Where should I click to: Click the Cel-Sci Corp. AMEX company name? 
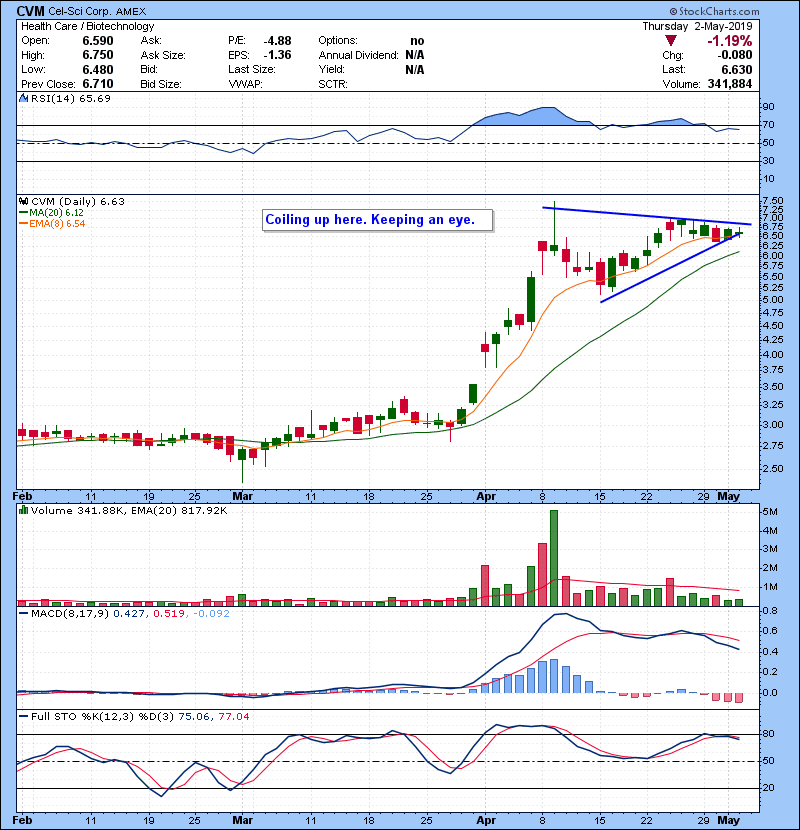(x=97, y=11)
